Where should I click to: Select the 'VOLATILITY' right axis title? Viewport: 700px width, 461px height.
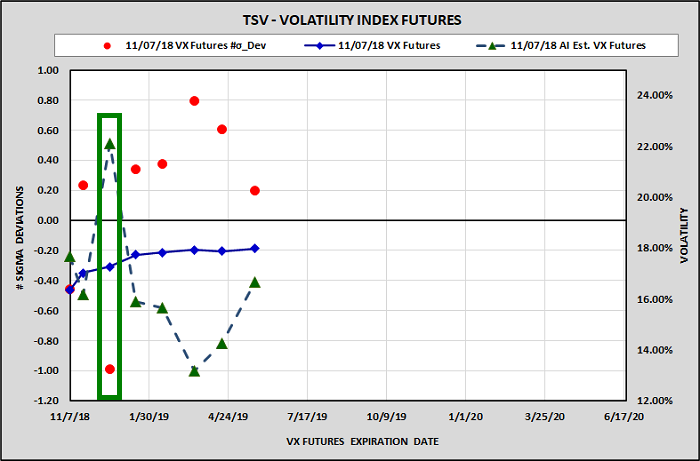coord(685,236)
